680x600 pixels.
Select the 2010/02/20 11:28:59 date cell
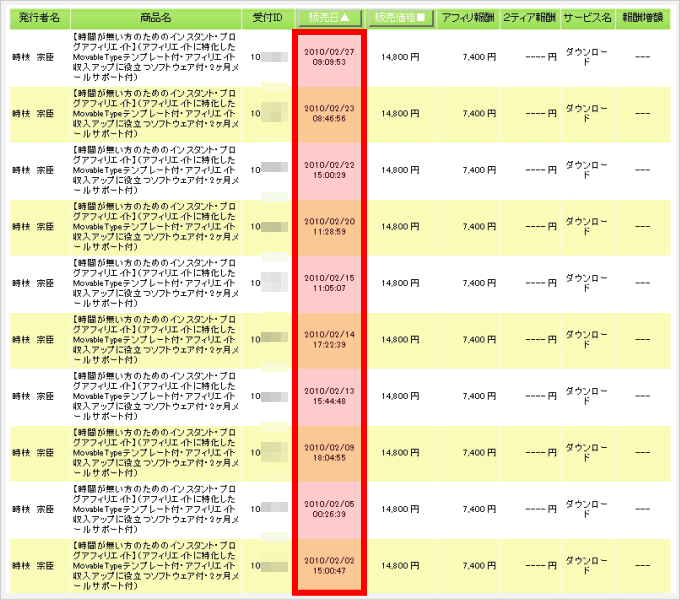click(x=329, y=225)
